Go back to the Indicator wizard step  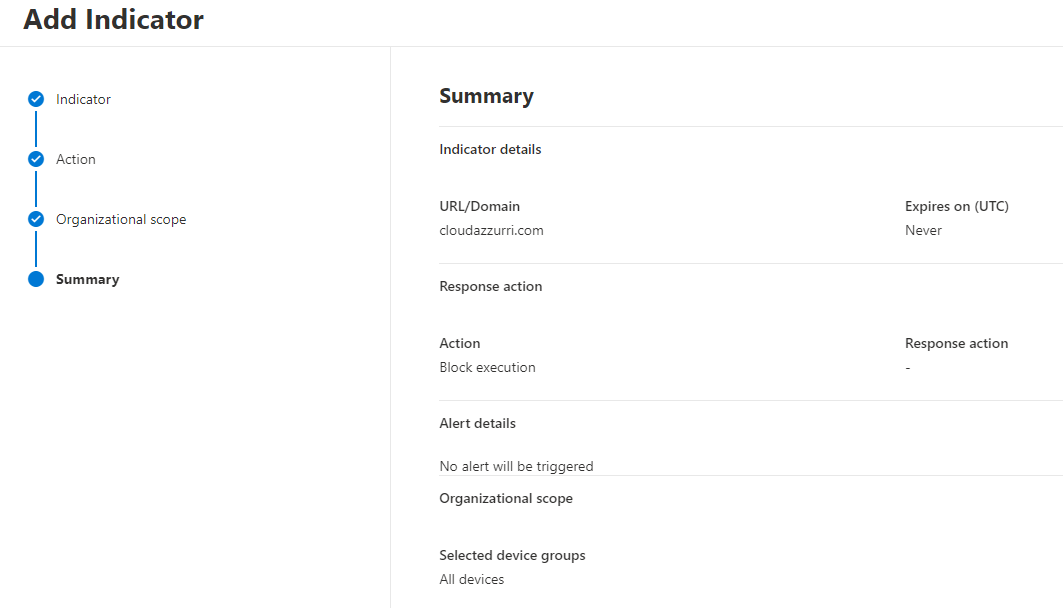pyautogui.click(x=83, y=99)
